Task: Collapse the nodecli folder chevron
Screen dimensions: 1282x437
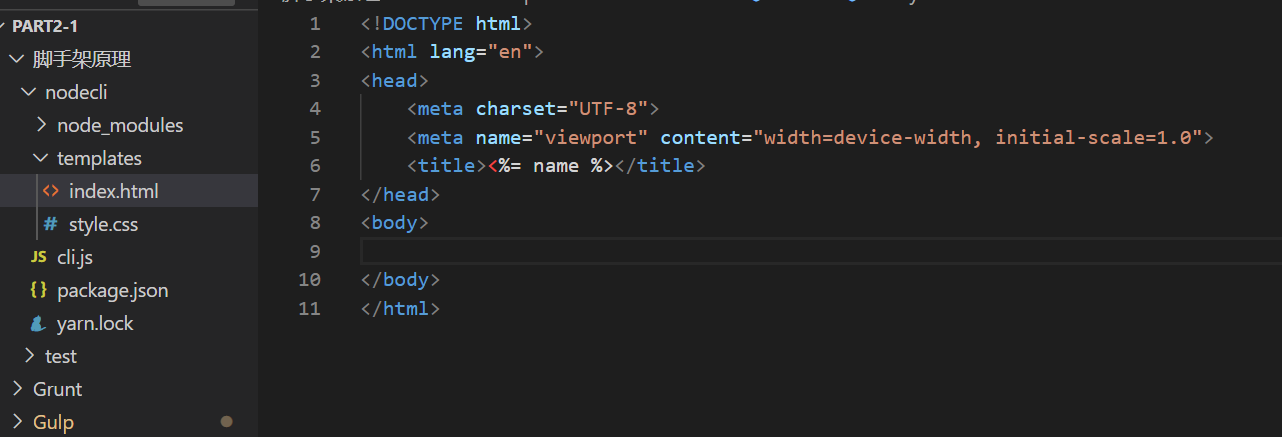Action: click(28, 92)
